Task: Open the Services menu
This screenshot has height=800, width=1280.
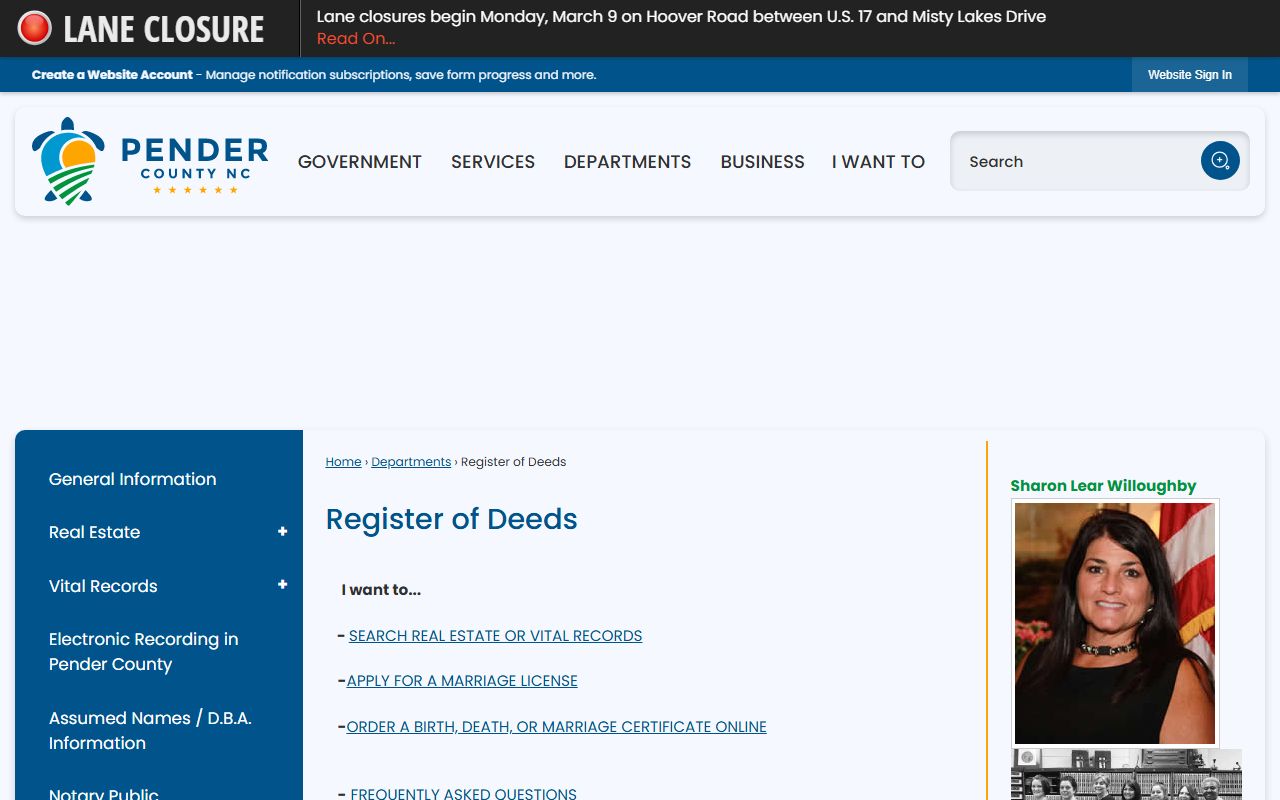Action: (x=493, y=162)
